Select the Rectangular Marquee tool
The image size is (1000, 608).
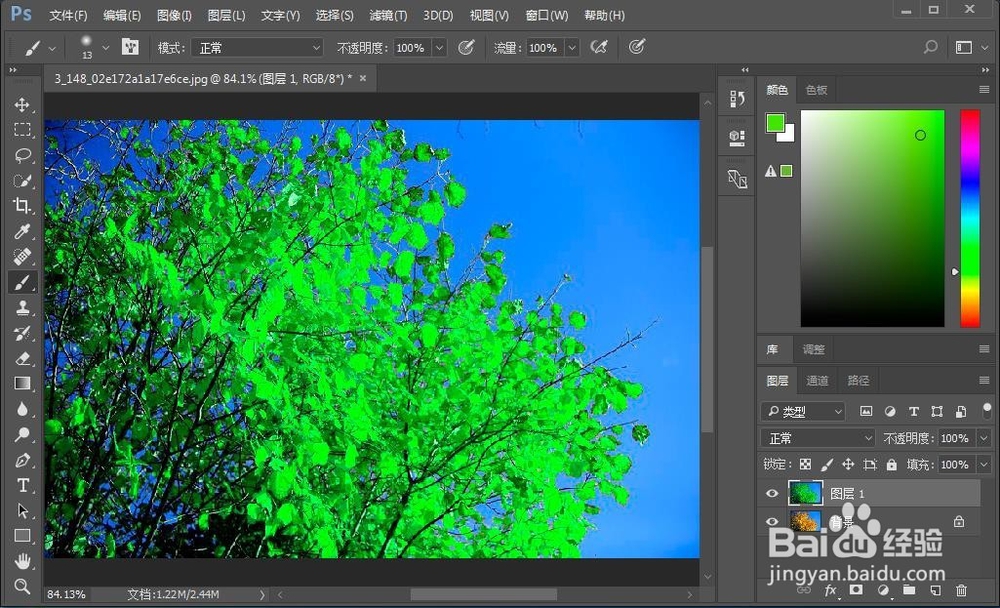pos(22,130)
